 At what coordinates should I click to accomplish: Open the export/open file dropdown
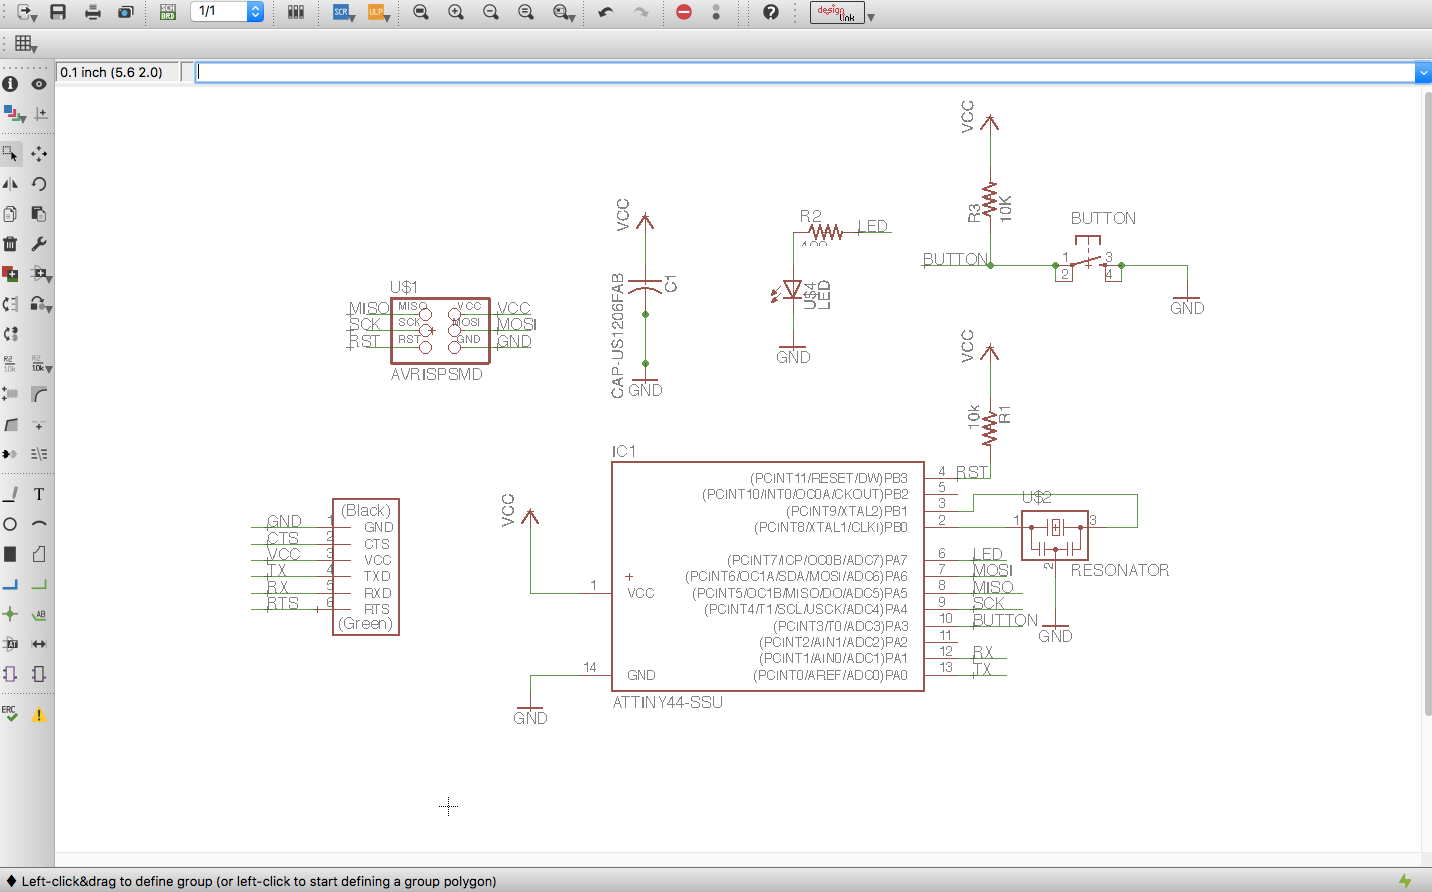(x=27, y=13)
